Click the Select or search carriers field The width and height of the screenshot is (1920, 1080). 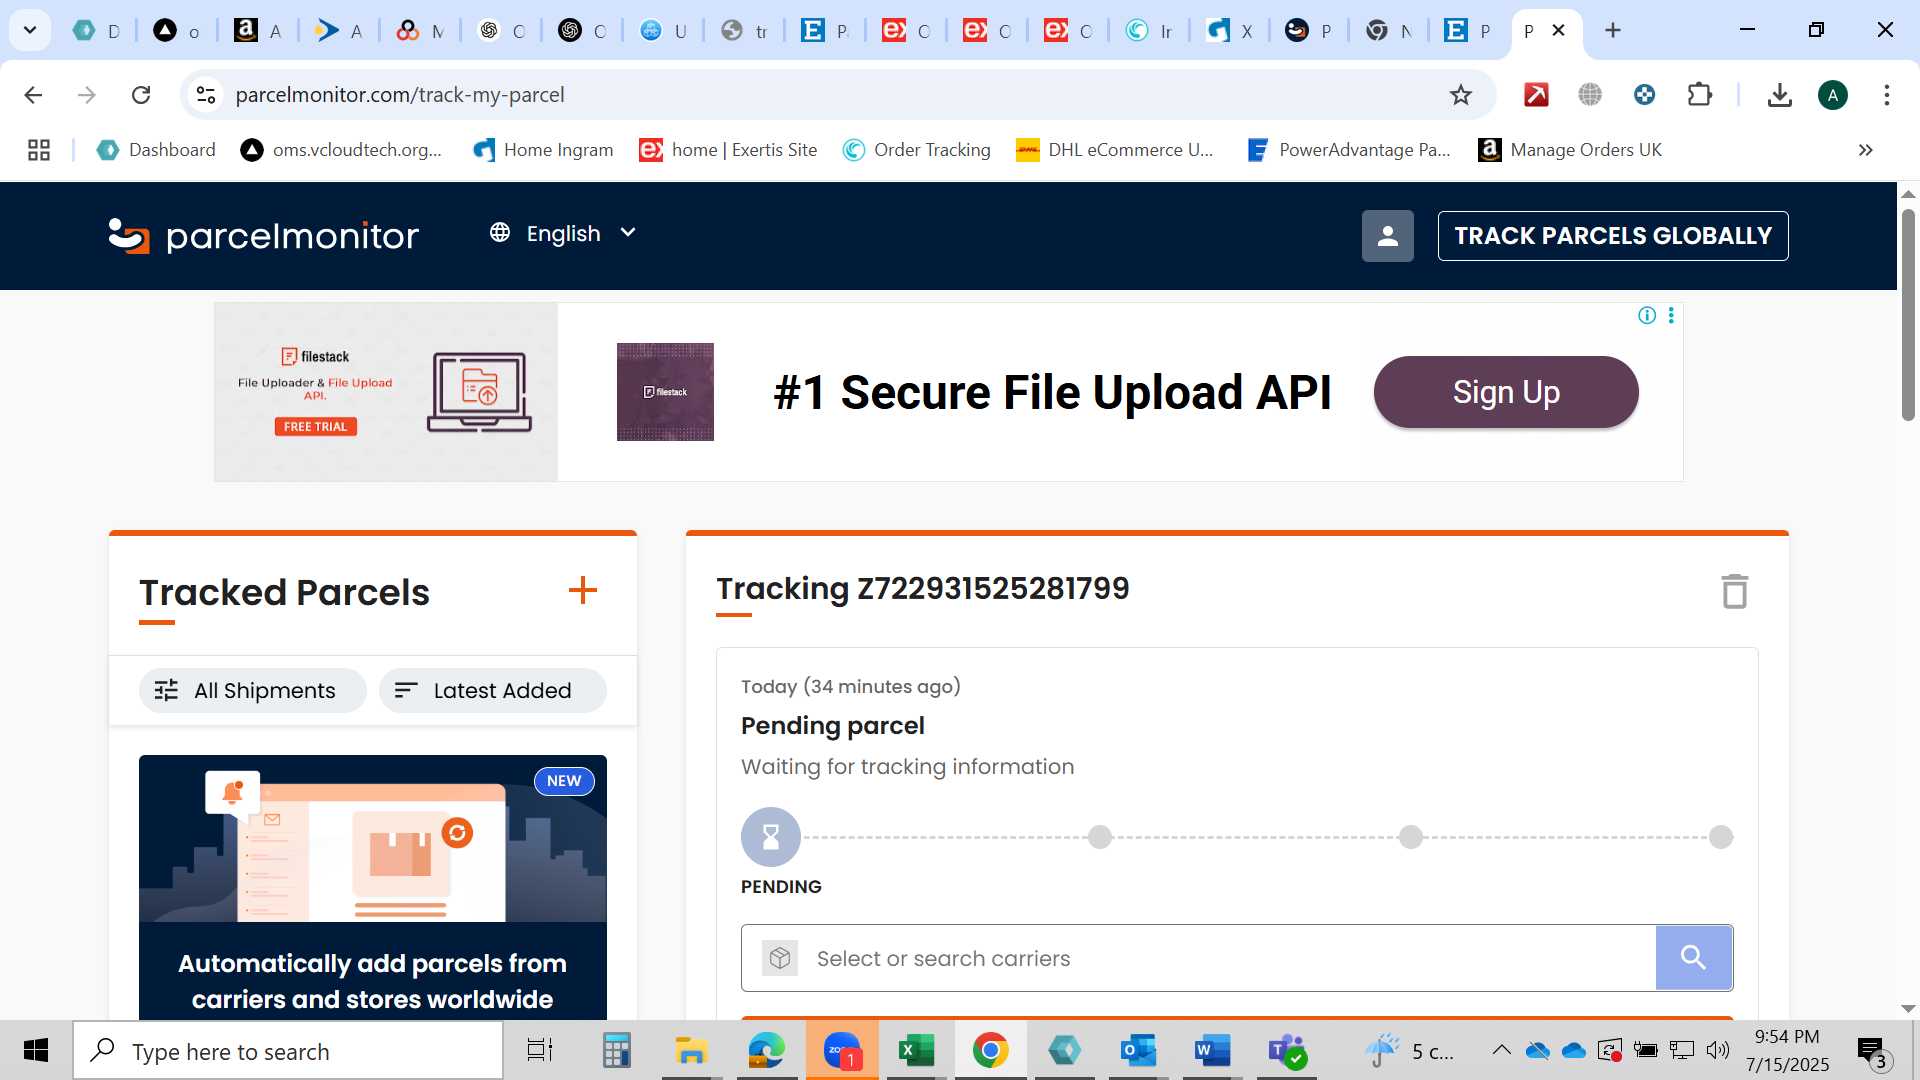[1198, 957]
